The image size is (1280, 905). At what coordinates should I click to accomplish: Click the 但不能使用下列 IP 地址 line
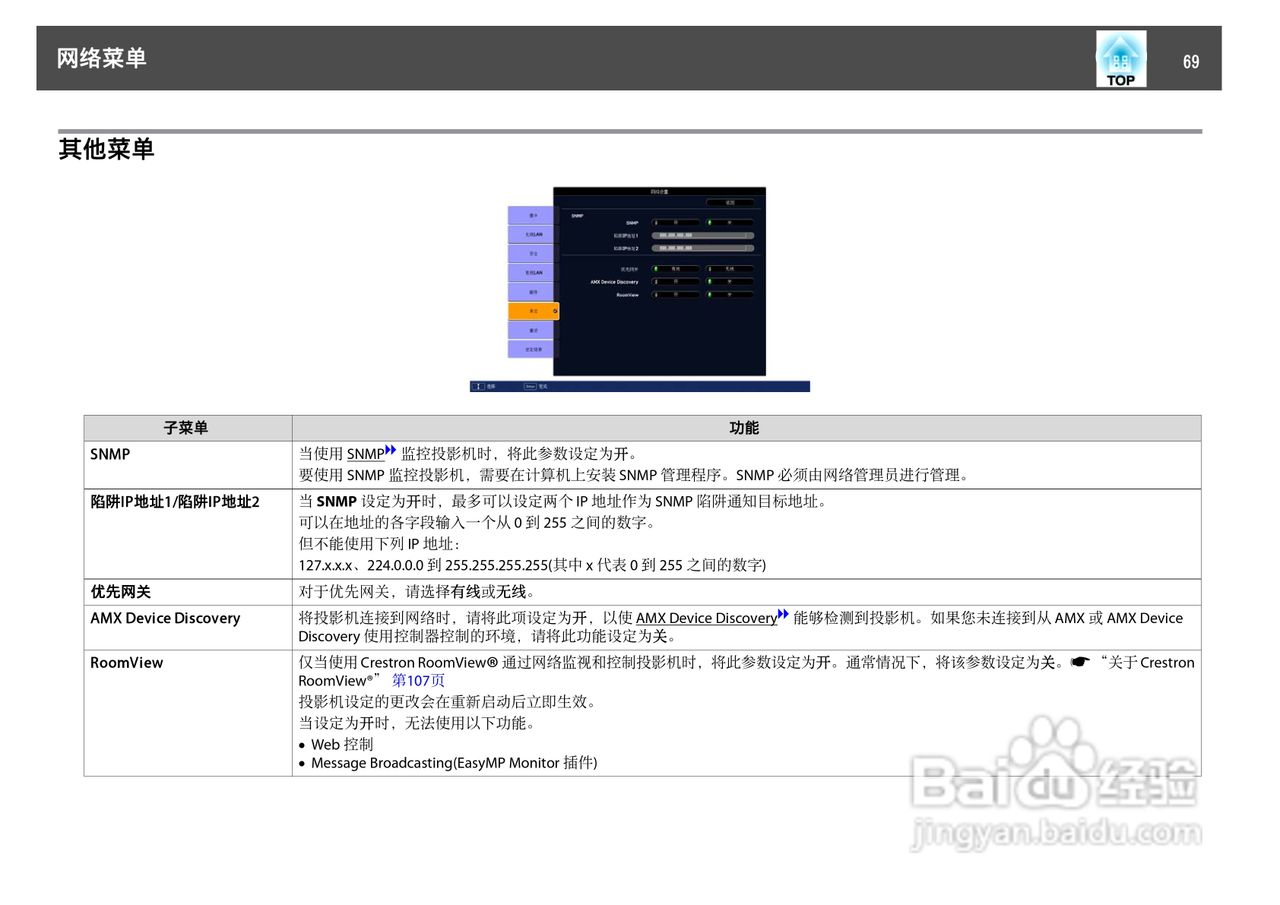(x=379, y=544)
